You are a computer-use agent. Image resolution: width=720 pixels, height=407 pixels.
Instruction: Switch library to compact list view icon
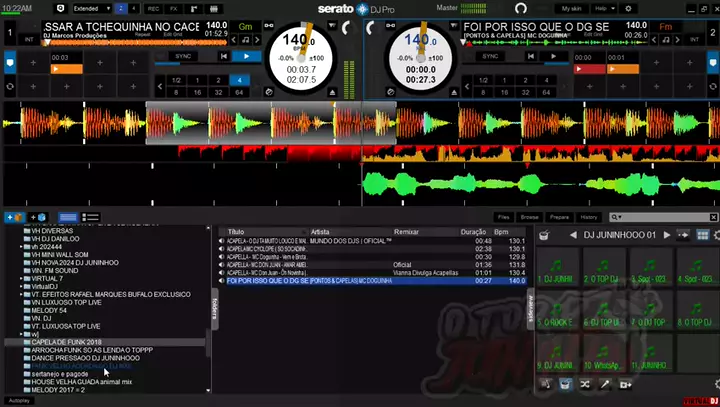tap(68, 217)
